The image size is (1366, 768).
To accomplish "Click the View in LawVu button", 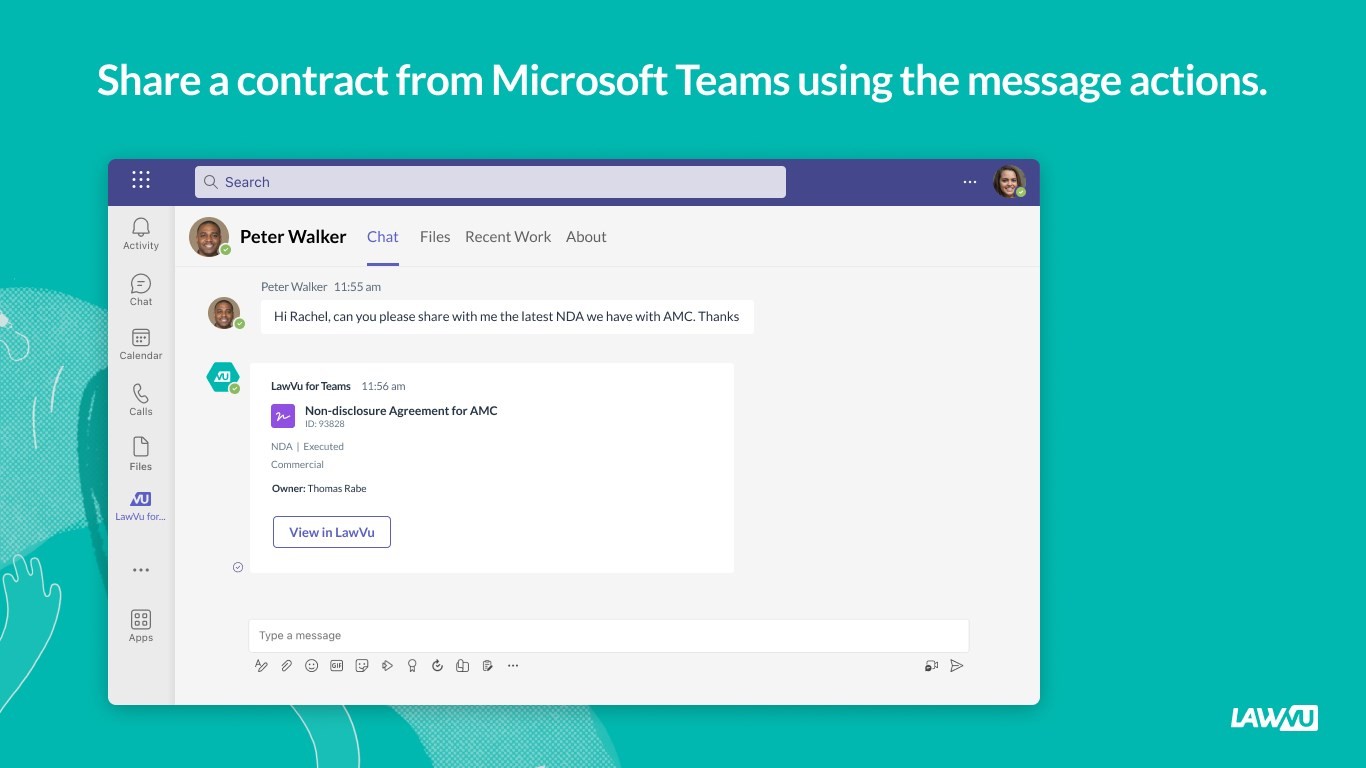I will pyautogui.click(x=332, y=532).
